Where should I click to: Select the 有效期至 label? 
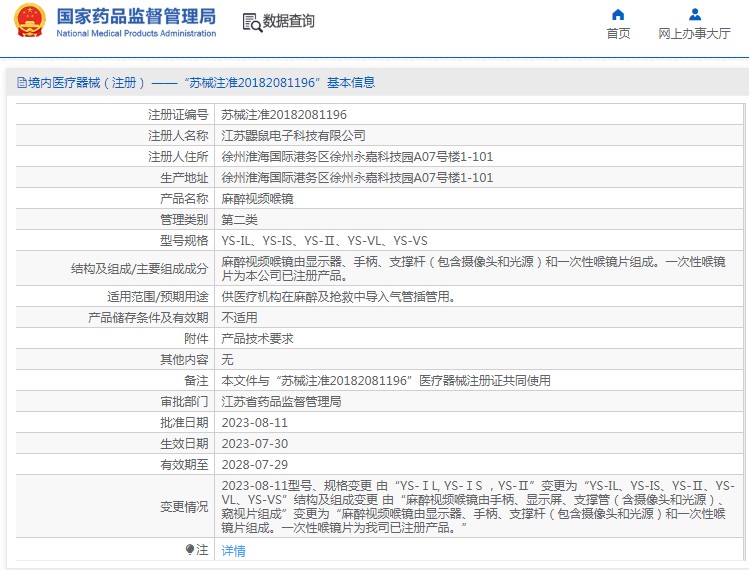pos(184,465)
